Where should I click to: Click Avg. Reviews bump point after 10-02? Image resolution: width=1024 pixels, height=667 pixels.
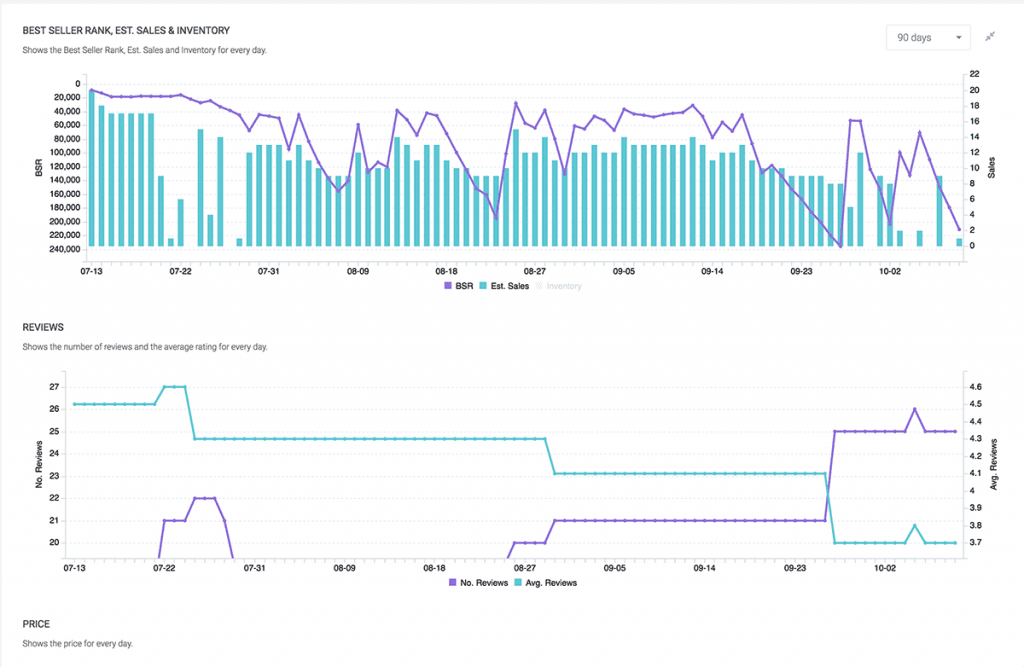pyautogui.click(x=914, y=525)
